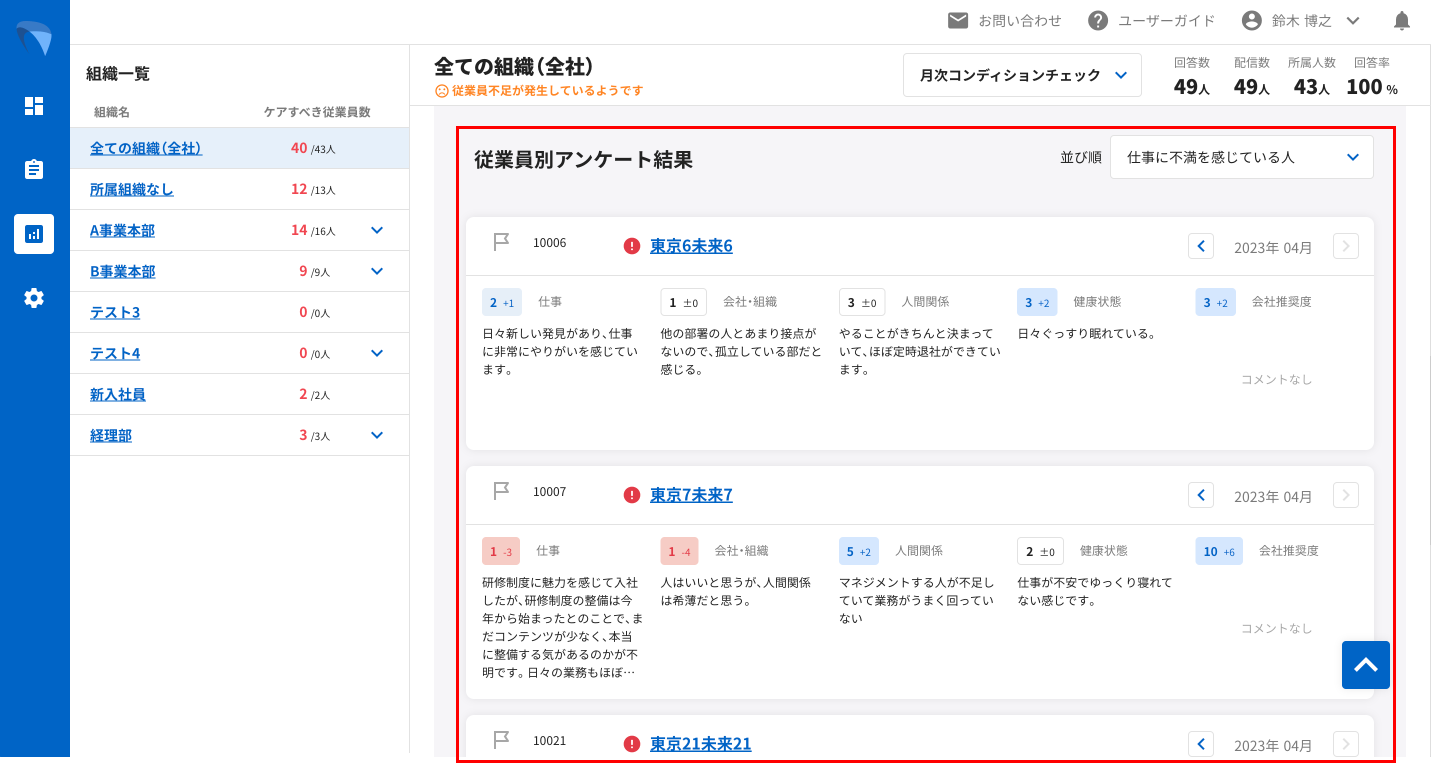Open the 月次コンディションチェック dropdown
The width and height of the screenshot is (1431, 763).
(1022, 75)
